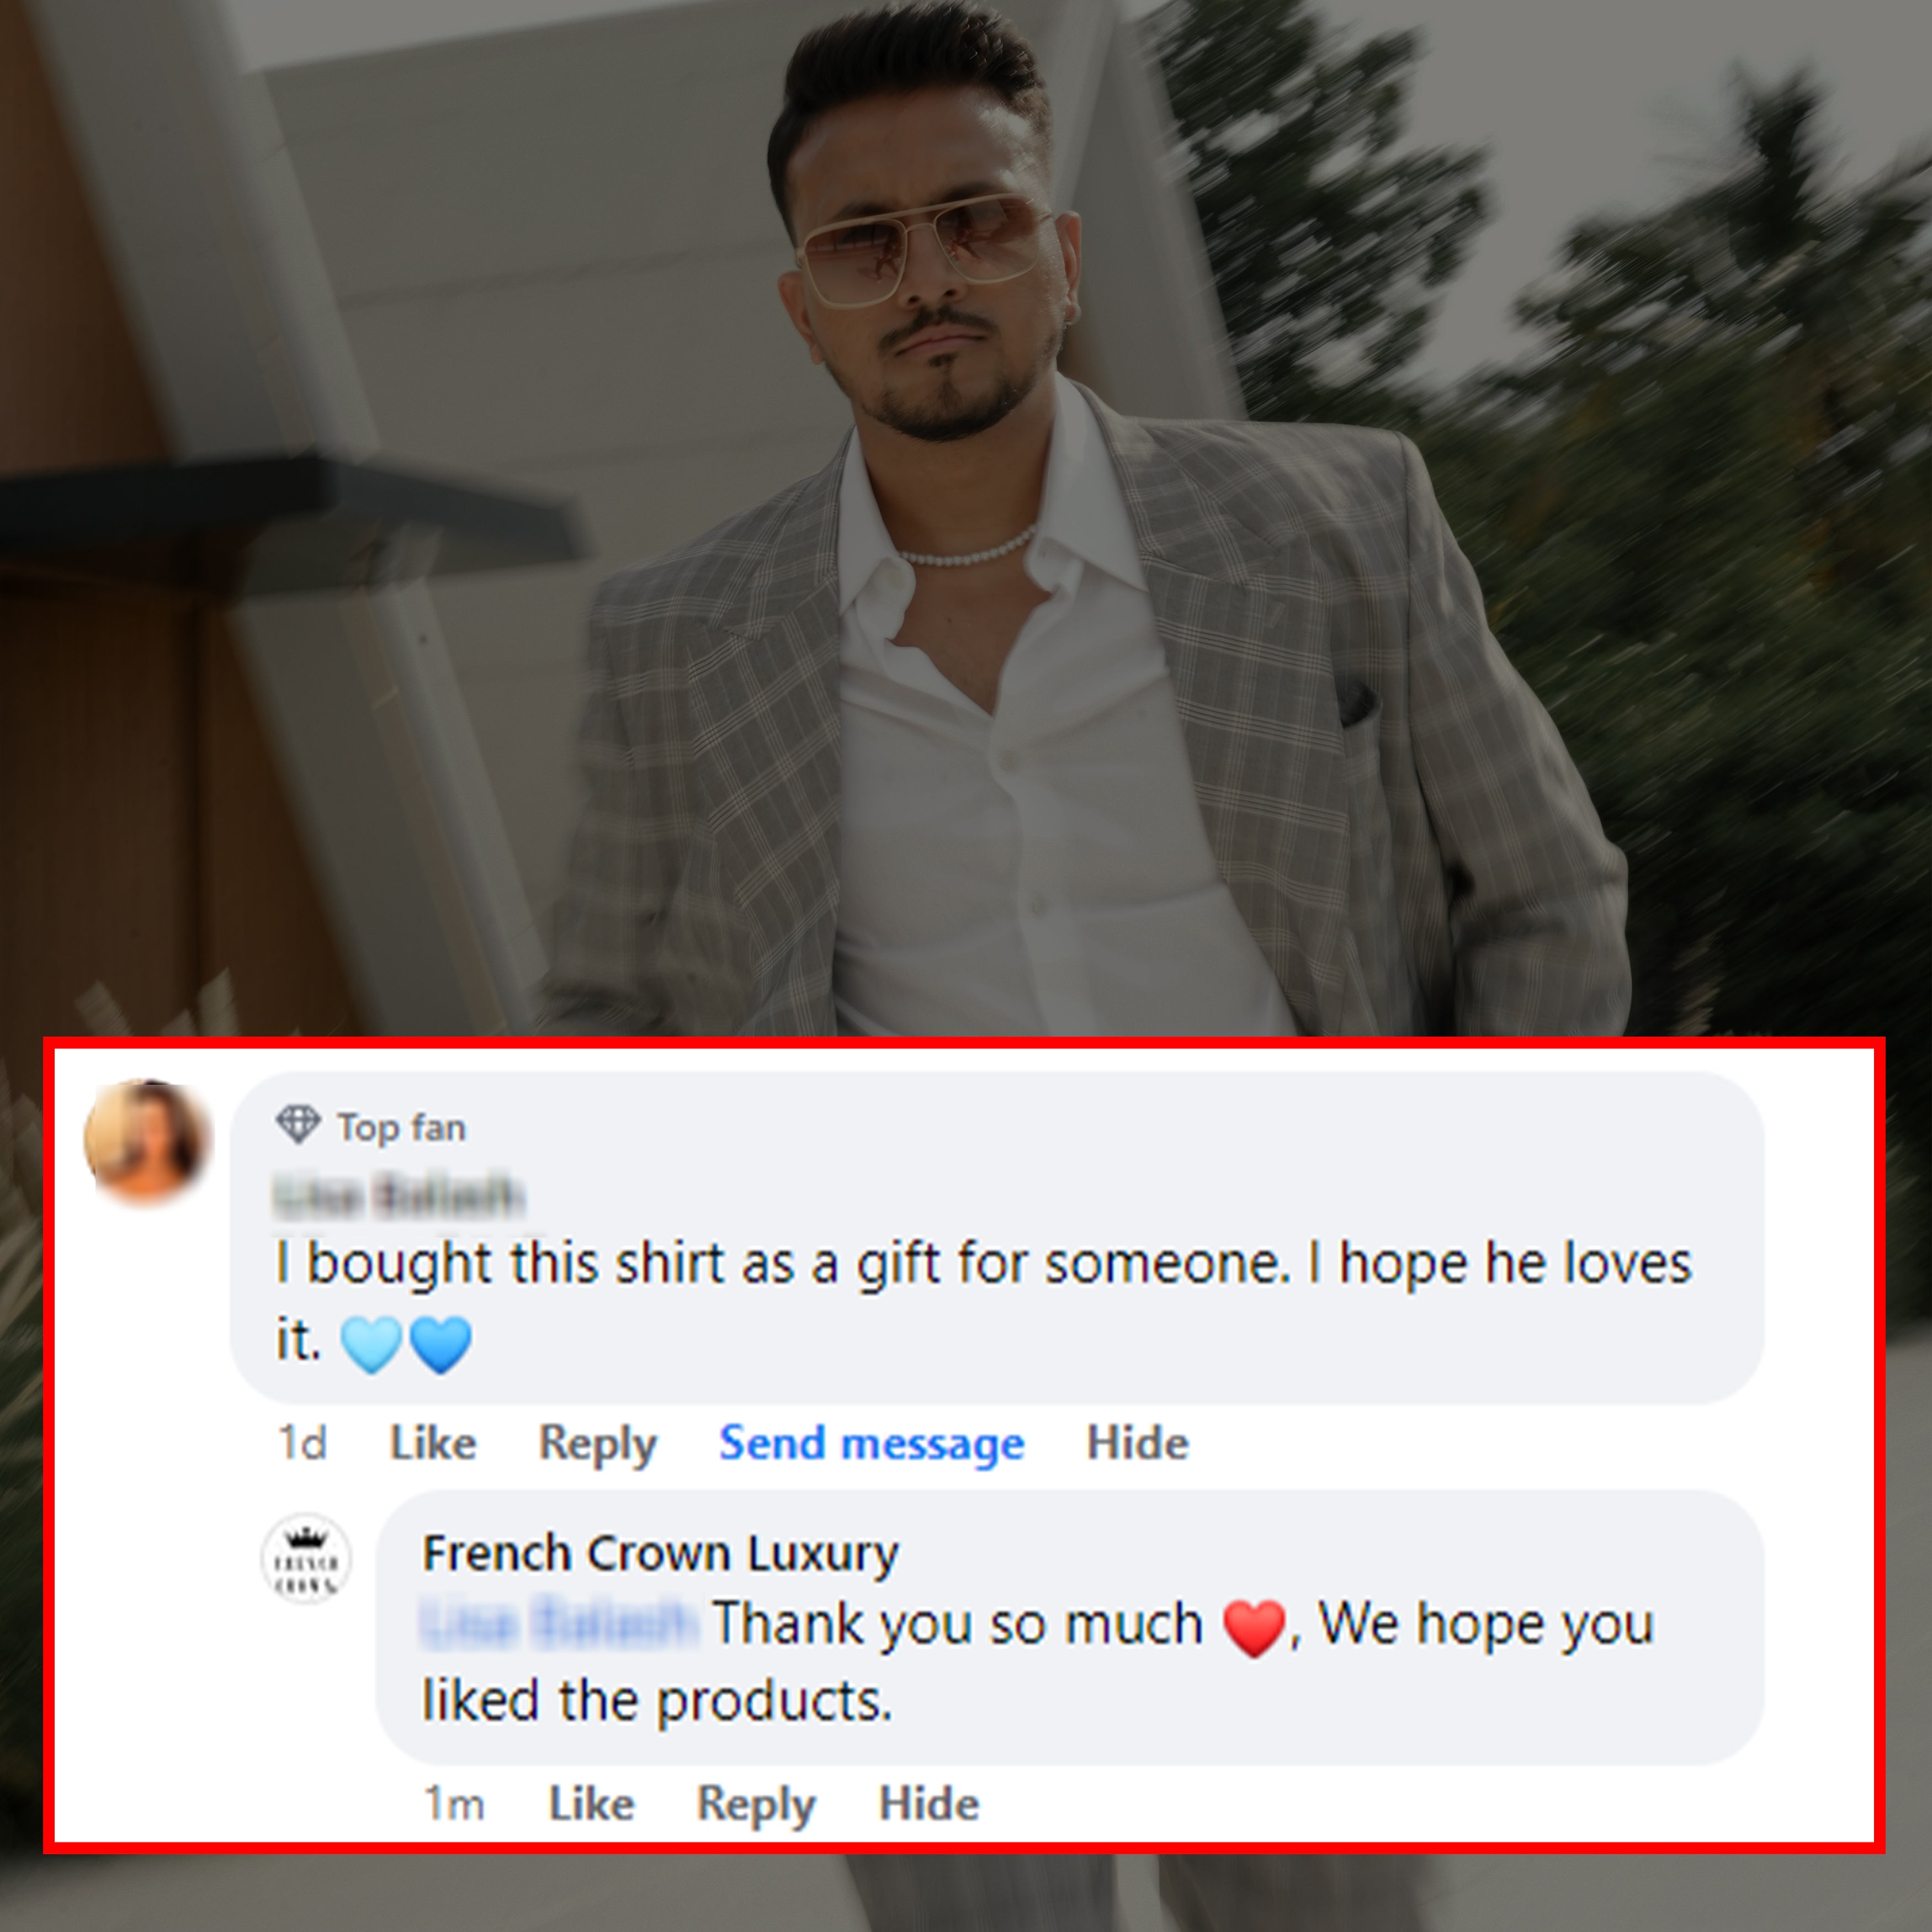This screenshot has width=1932, height=1932.
Task: Click the blurred commenter name above comment
Action: [398, 1196]
